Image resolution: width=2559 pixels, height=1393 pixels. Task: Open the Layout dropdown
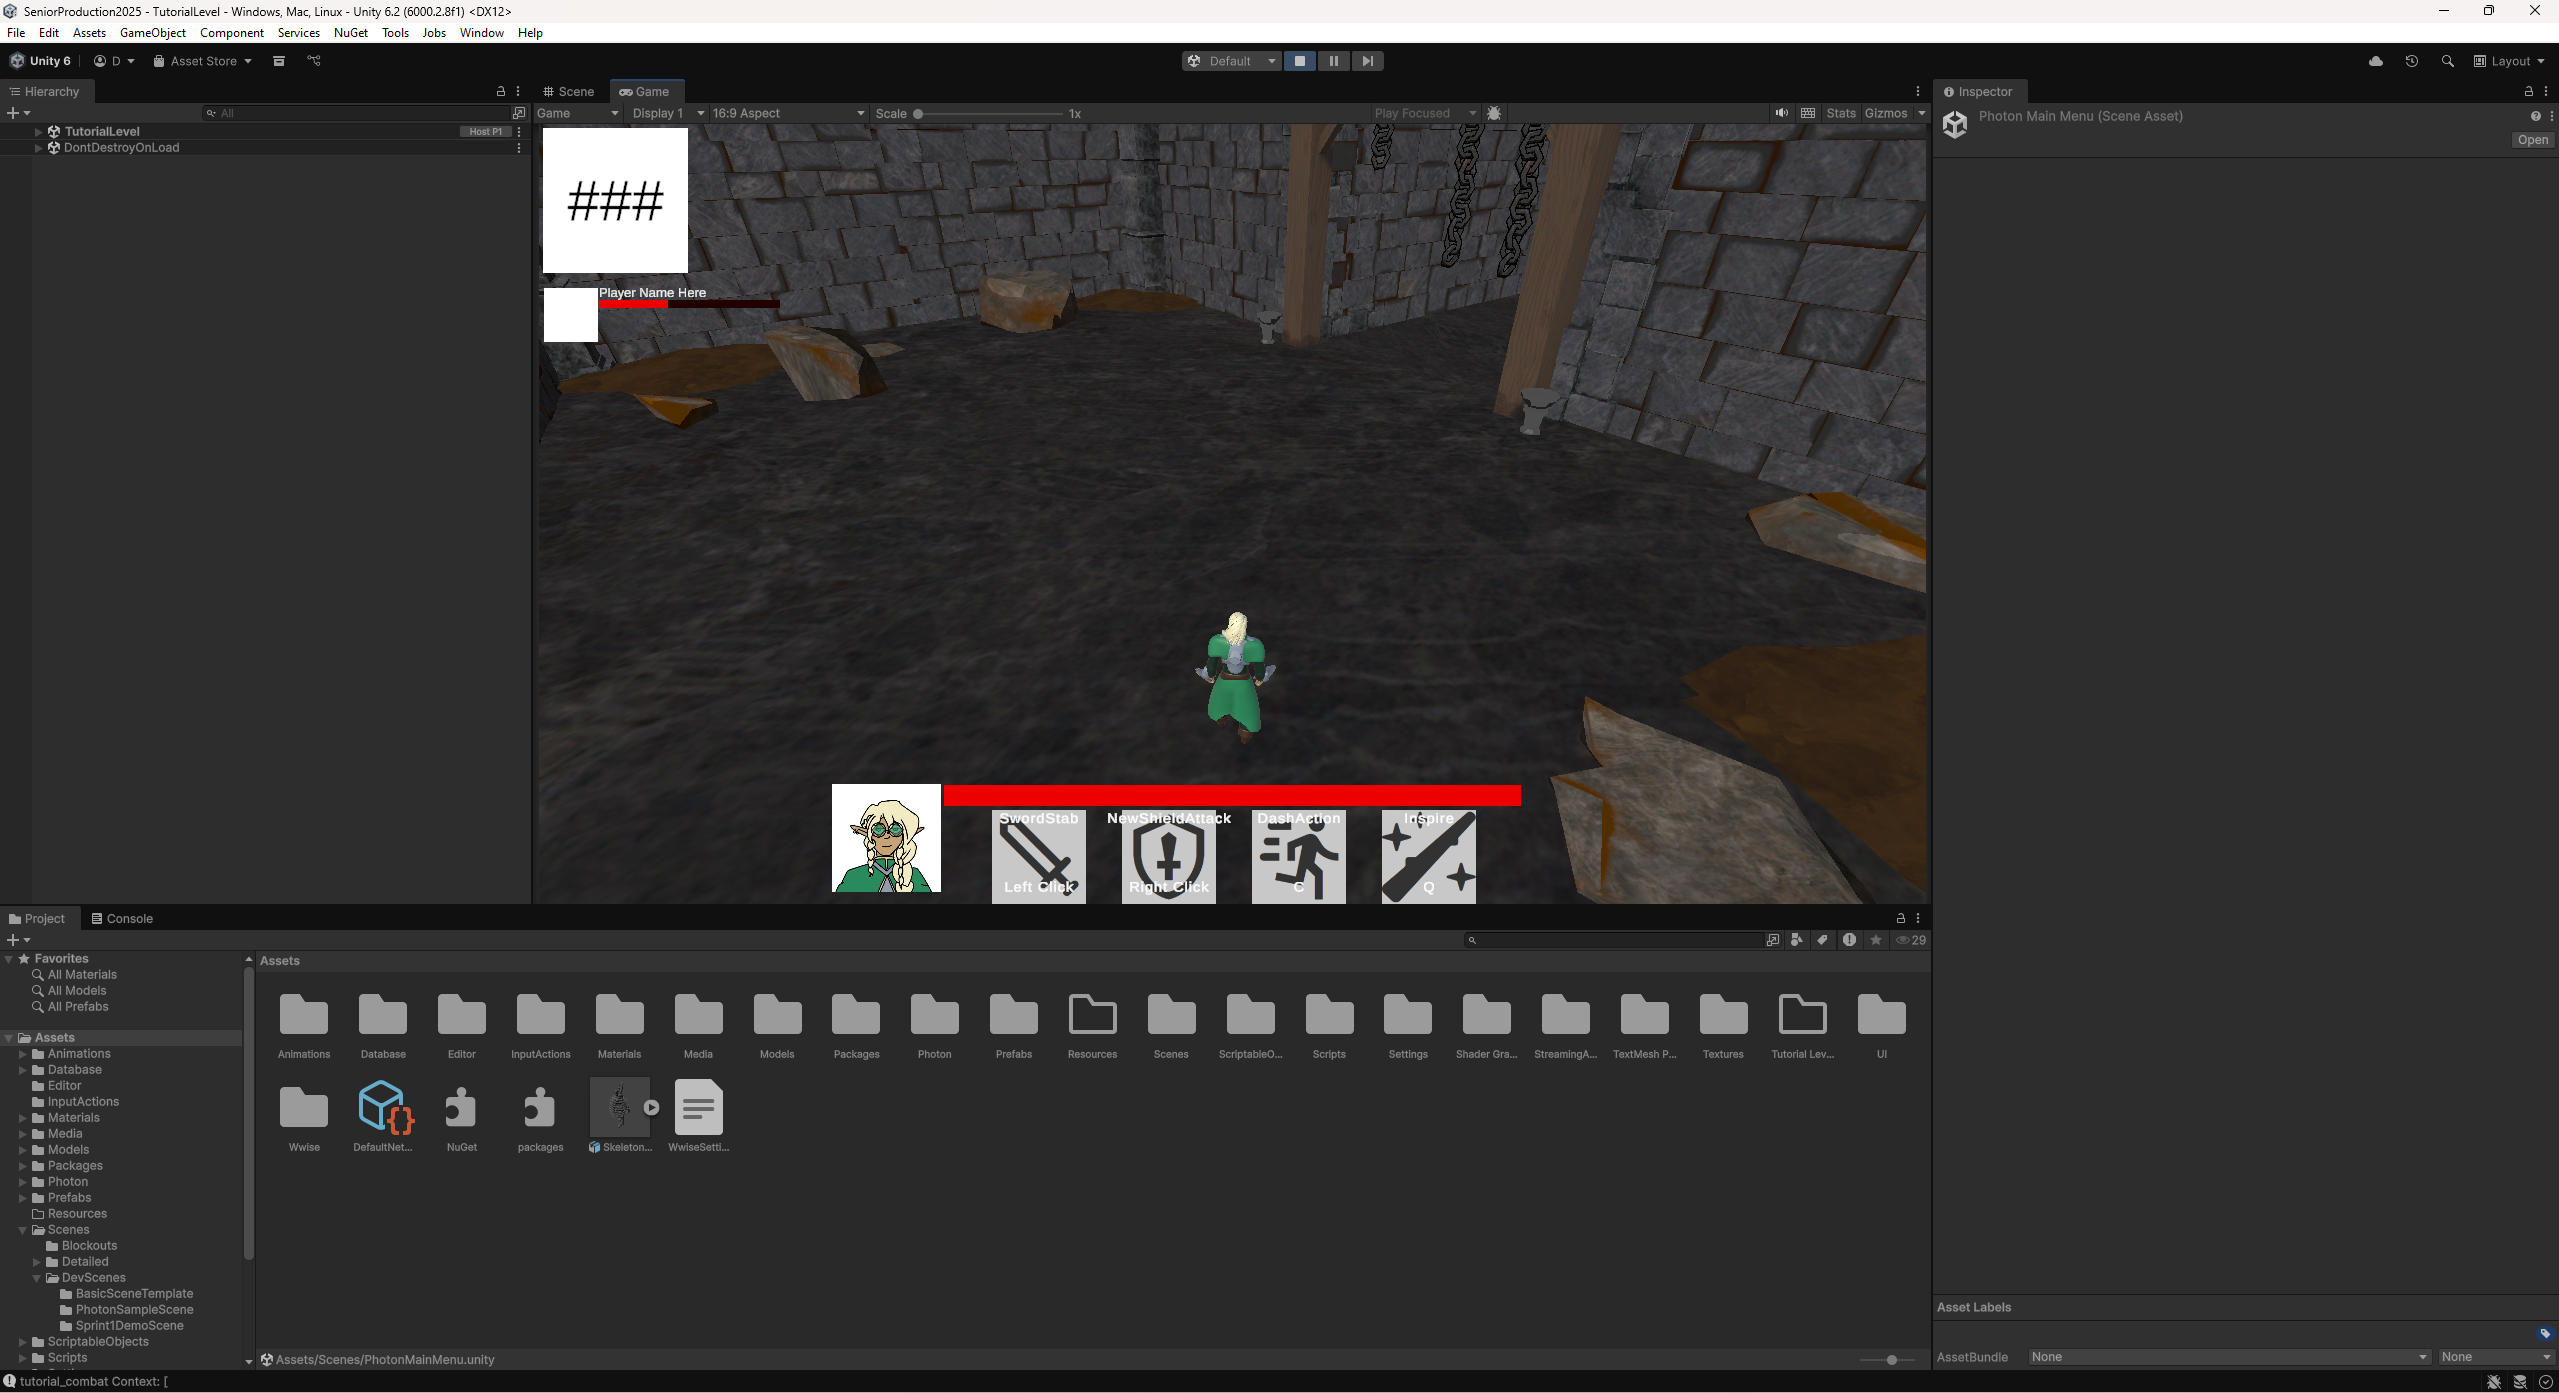click(2509, 61)
